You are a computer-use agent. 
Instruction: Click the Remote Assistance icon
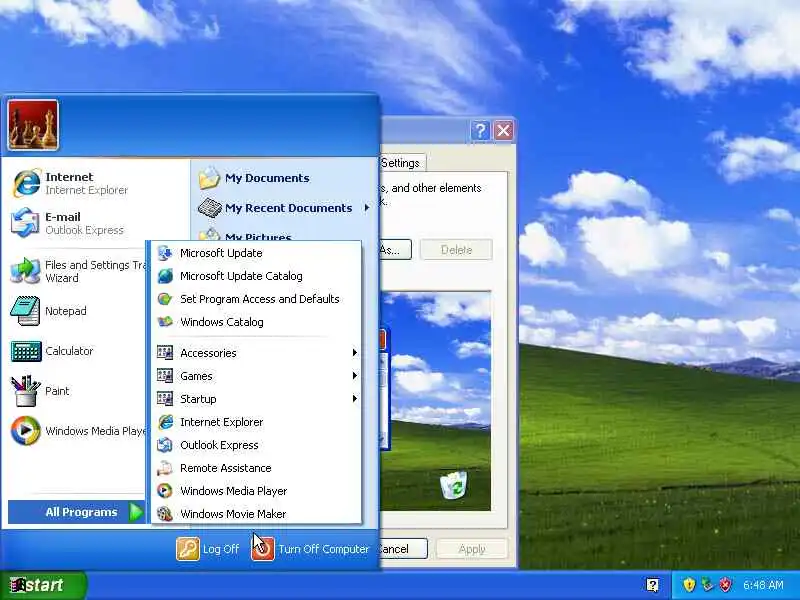(x=165, y=468)
